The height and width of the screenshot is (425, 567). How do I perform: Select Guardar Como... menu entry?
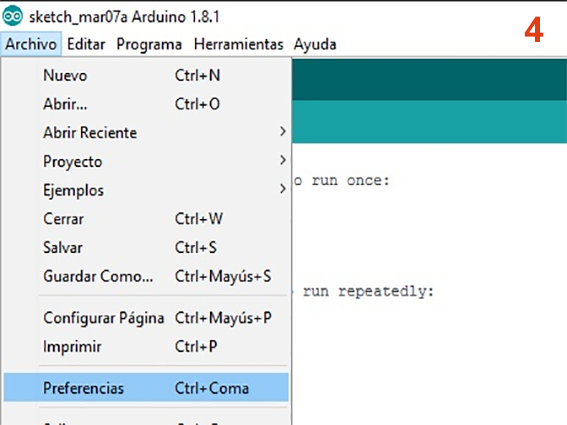pyautogui.click(x=146, y=276)
